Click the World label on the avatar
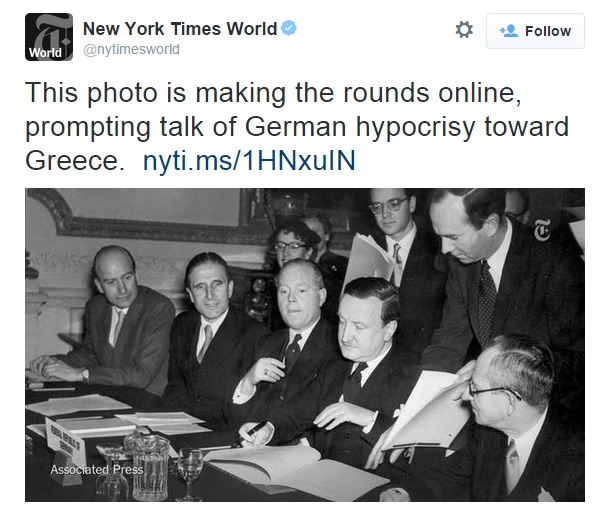Image resolution: width=607 pixels, height=516 pixels. (x=45, y=52)
